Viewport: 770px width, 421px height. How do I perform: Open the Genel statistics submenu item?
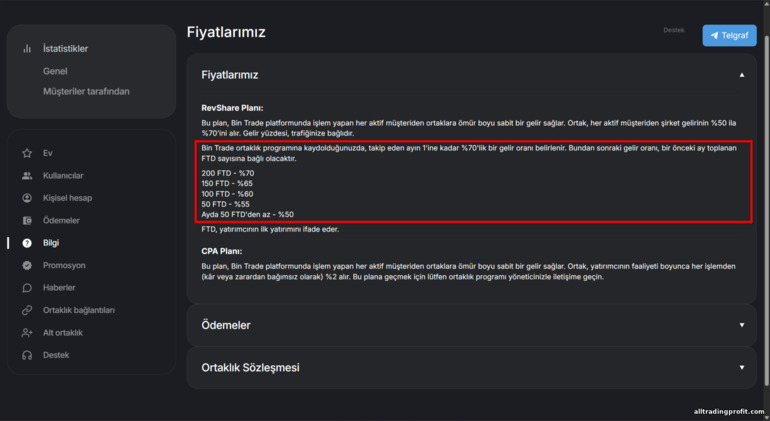pyautogui.click(x=55, y=71)
